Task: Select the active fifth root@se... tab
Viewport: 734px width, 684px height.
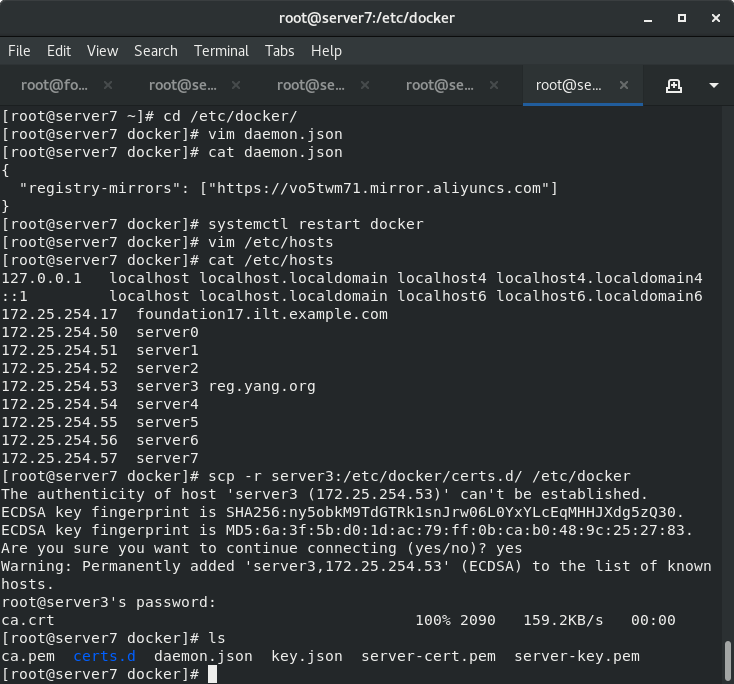Action: [568, 85]
